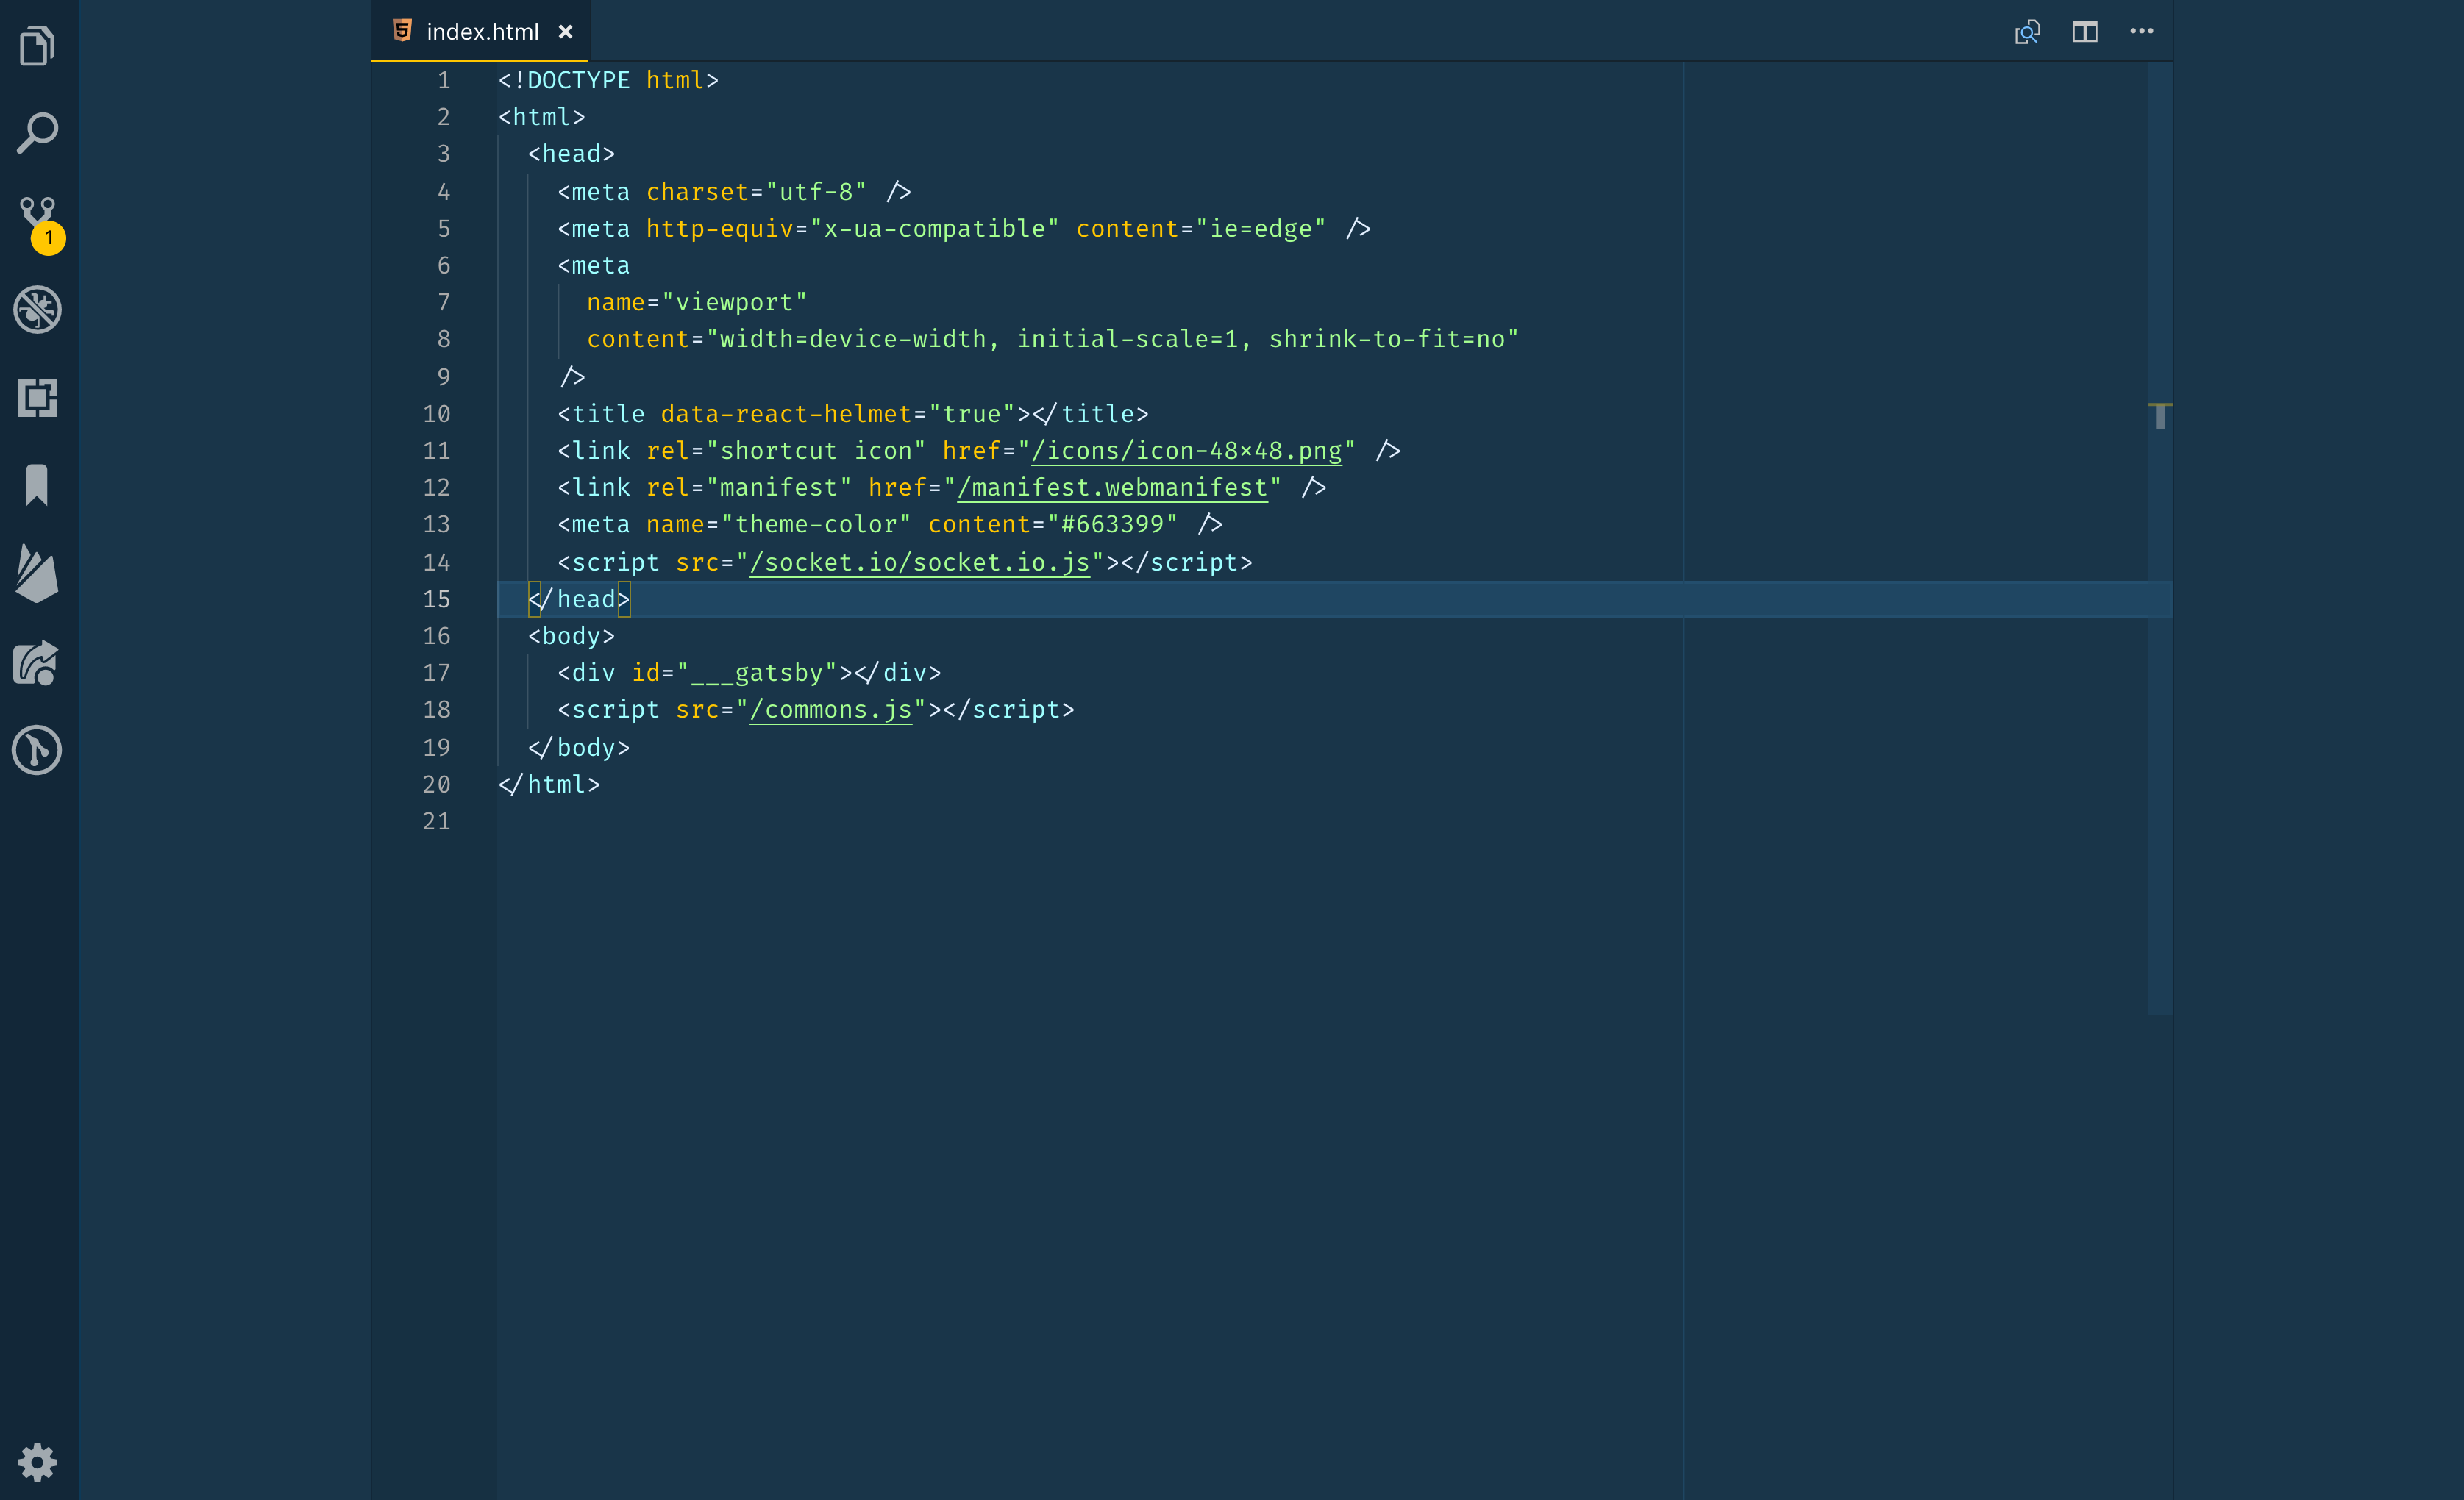Click the closing </body> tag
This screenshot has width=2464, height=1500.
(x=579, y=748)
